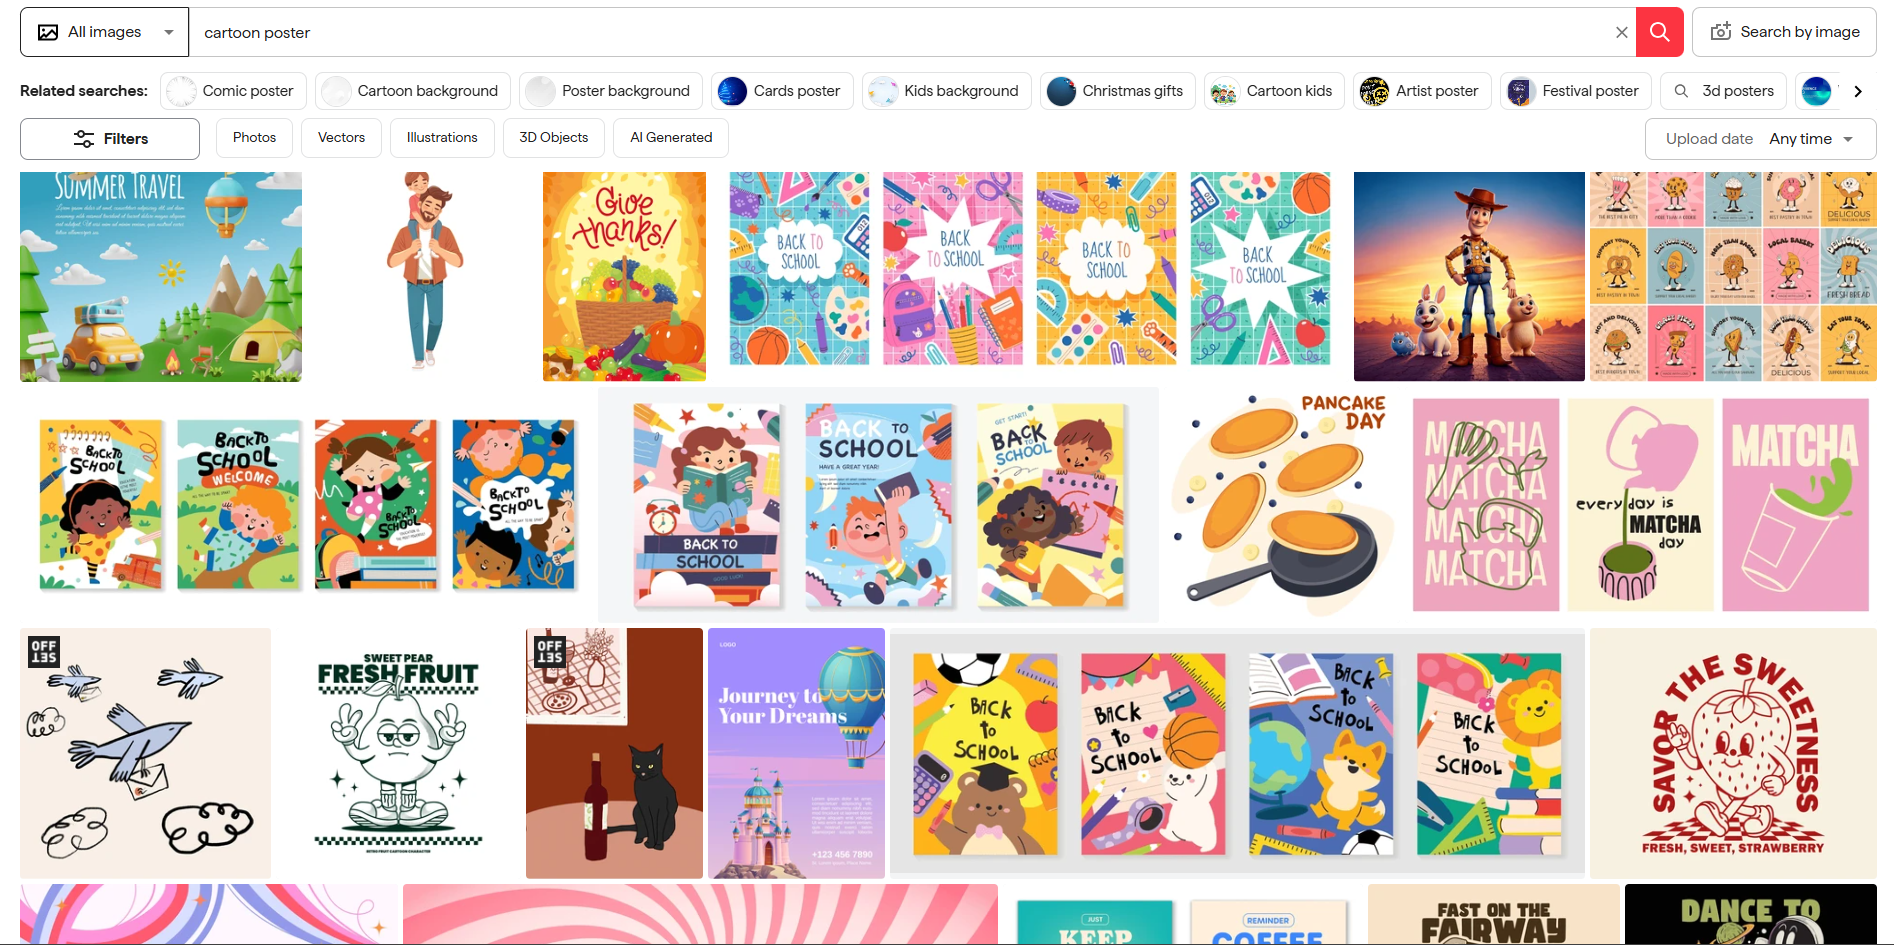
Task: Click the Cards poster circular chip icon
Action: [733, 91]
